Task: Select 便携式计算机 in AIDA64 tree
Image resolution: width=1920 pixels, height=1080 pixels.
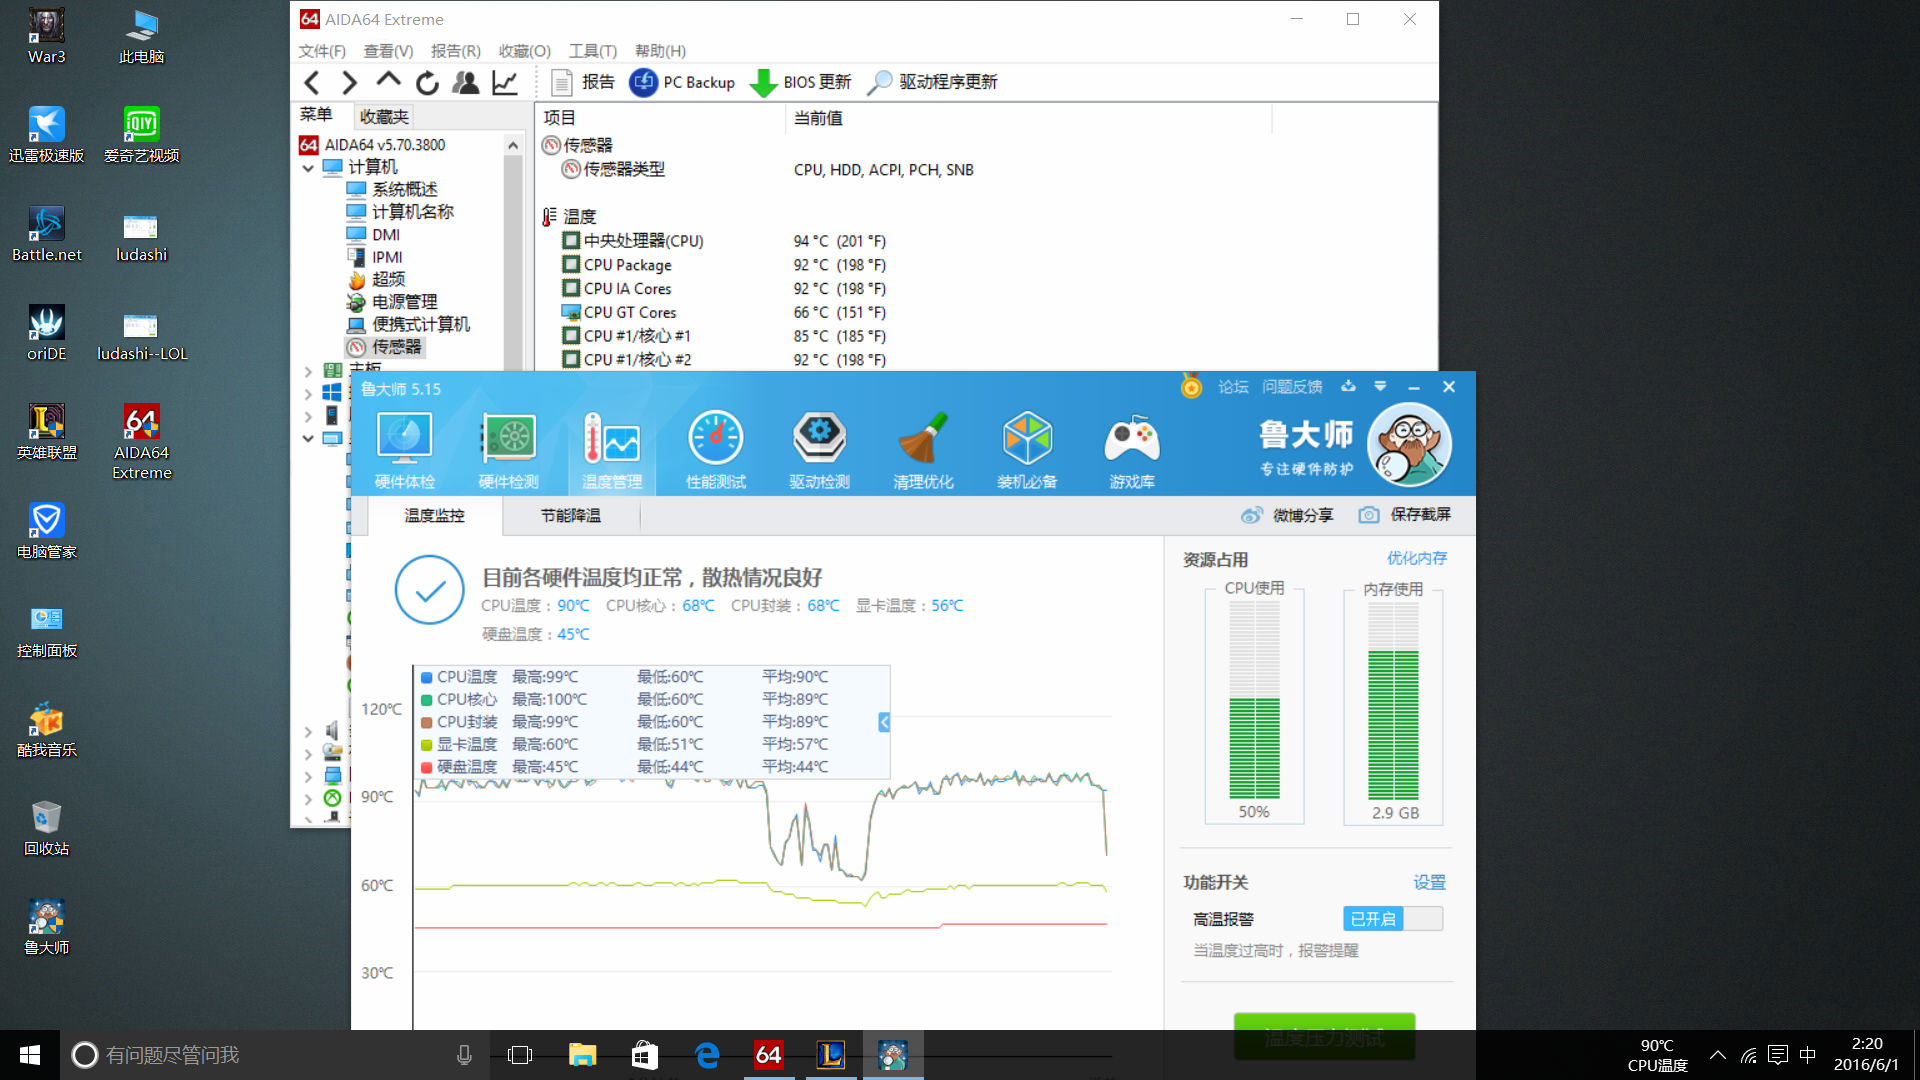Action: pyautogui.click(x=408, y=325)
